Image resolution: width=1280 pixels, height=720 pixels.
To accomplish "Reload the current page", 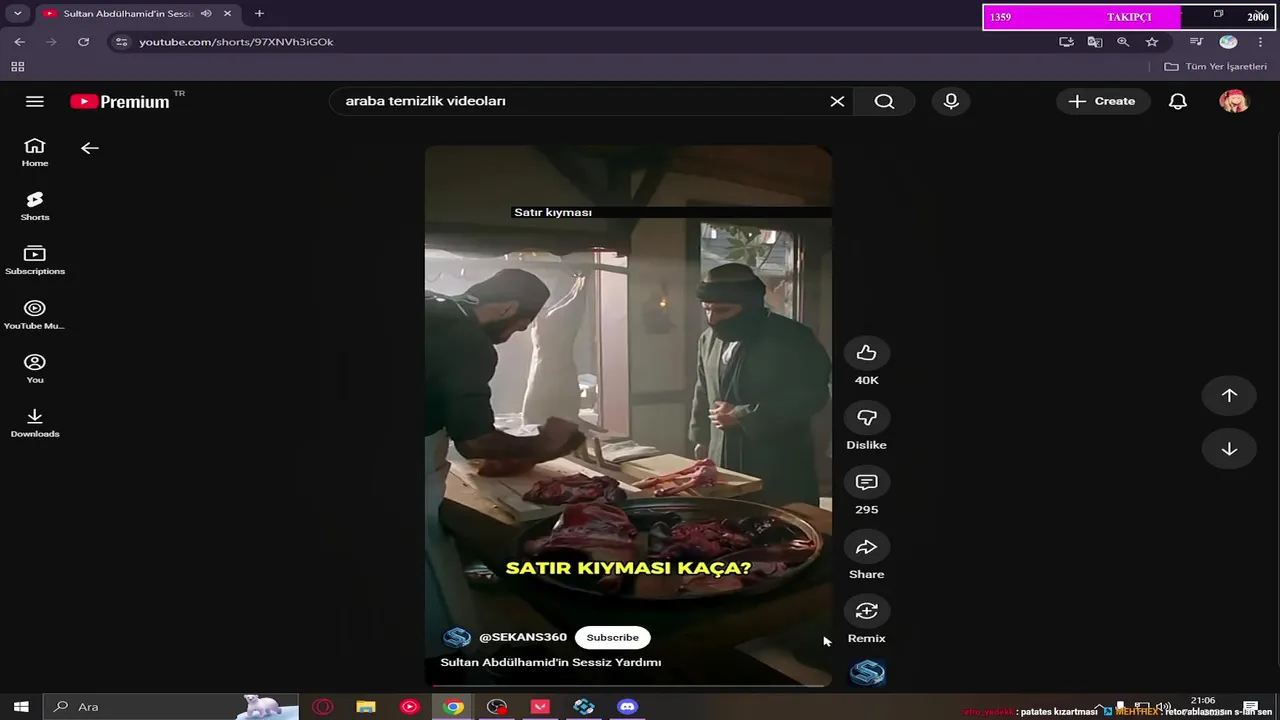I will tap(84, 42).
